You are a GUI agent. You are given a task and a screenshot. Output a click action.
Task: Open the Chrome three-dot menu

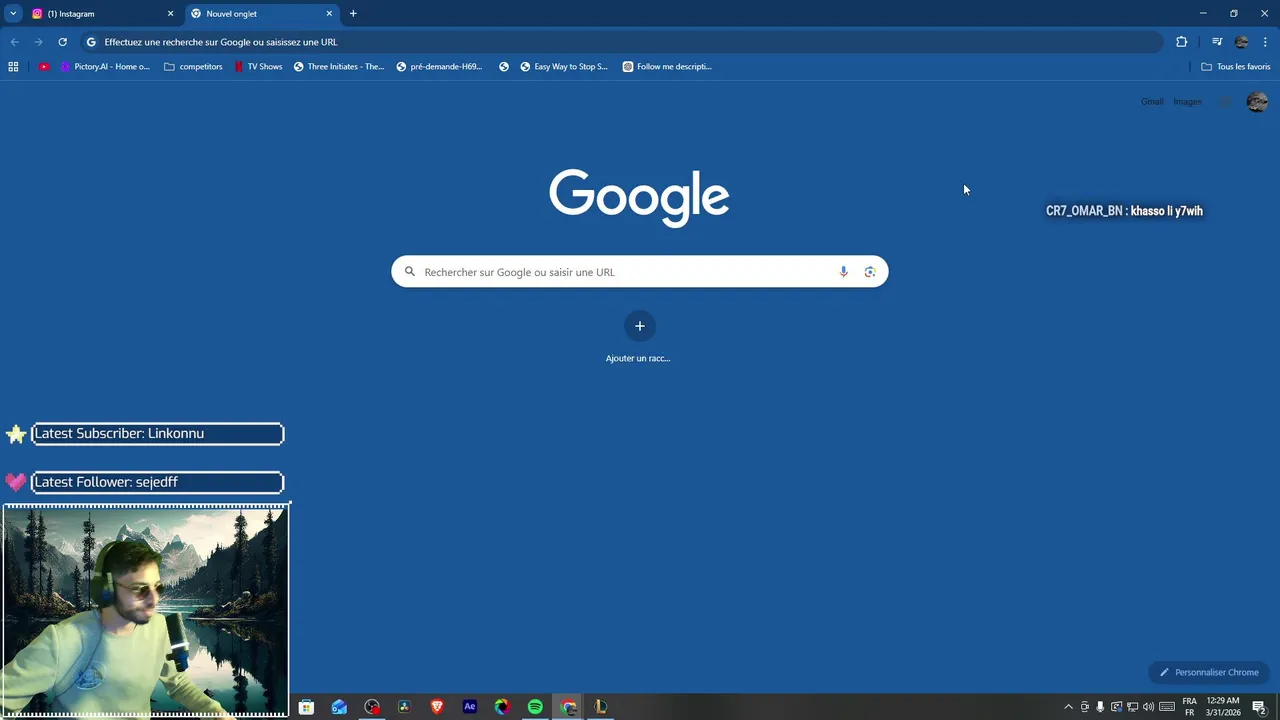(x=1265, y=42)
